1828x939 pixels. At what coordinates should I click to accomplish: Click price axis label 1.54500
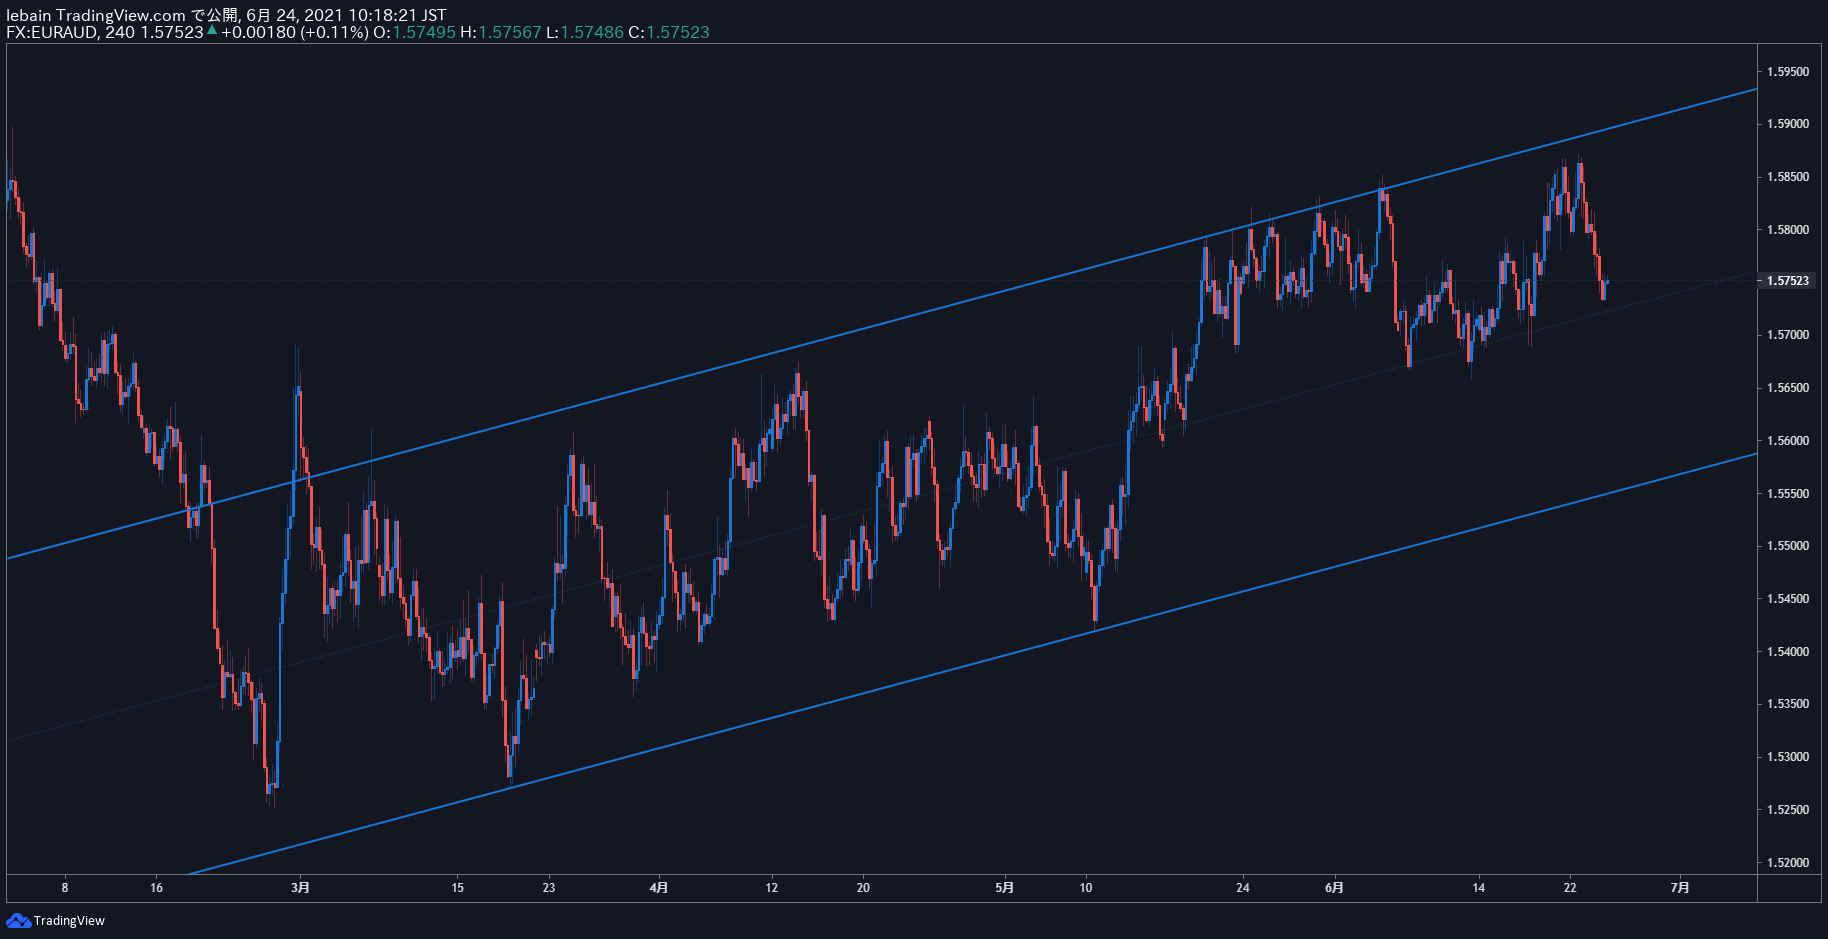click(1788, 599)
